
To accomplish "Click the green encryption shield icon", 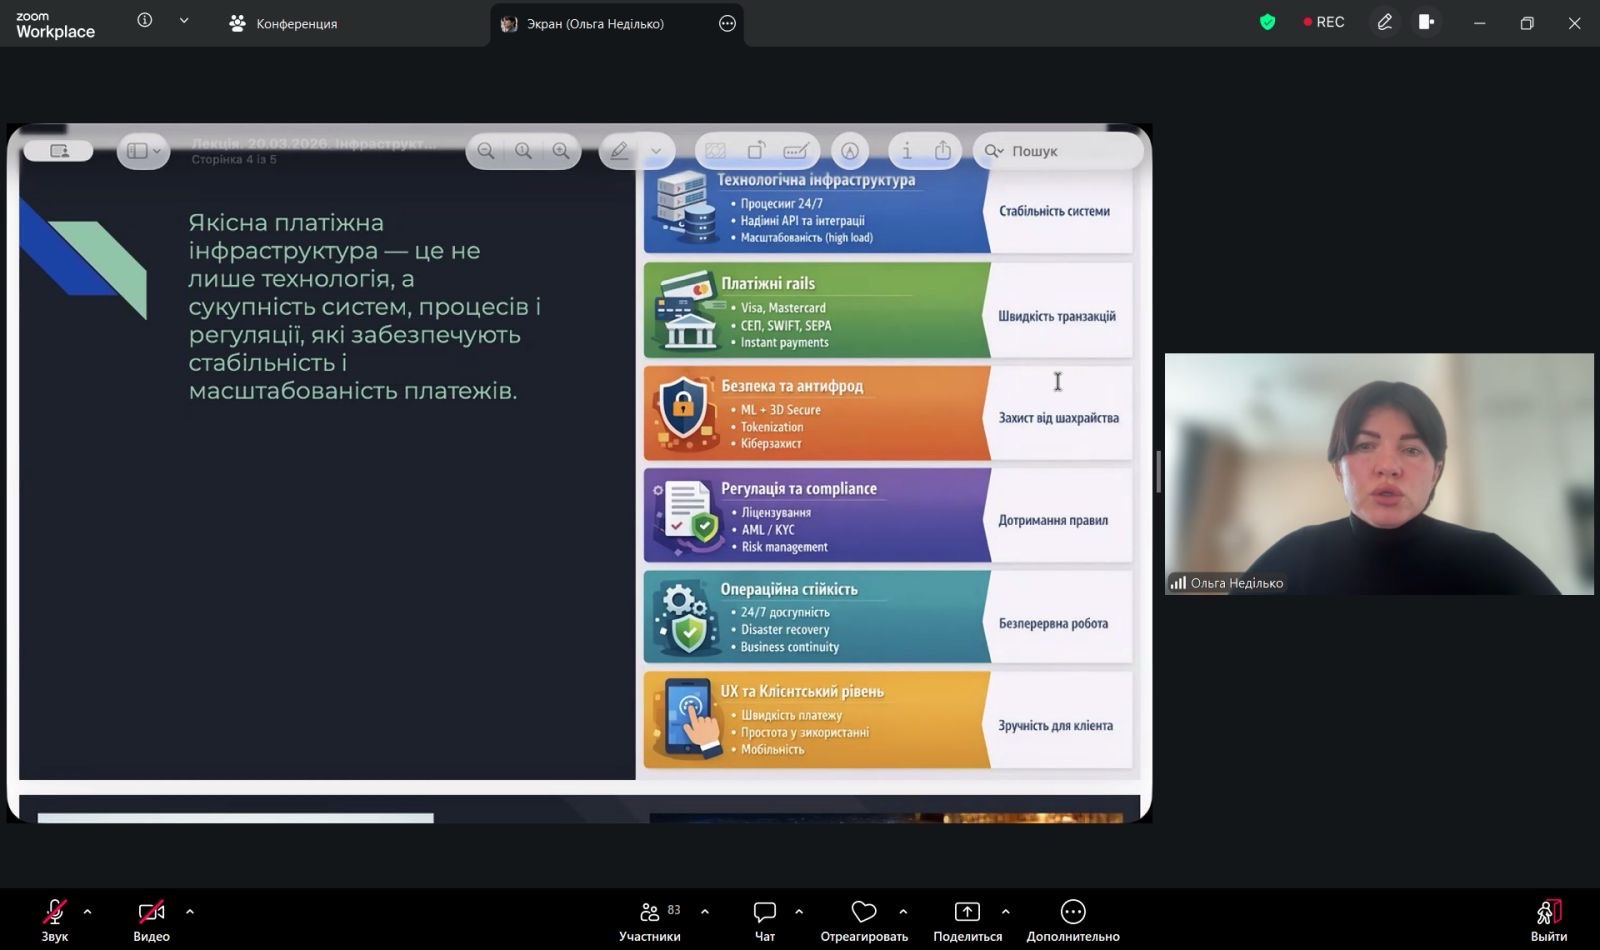I will coord(1267,22).
